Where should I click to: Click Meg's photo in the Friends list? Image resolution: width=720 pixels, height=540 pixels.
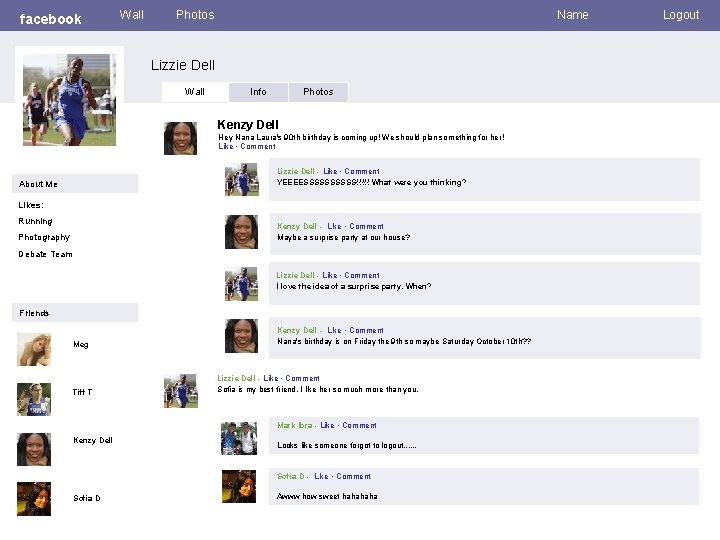pos(34,350)
